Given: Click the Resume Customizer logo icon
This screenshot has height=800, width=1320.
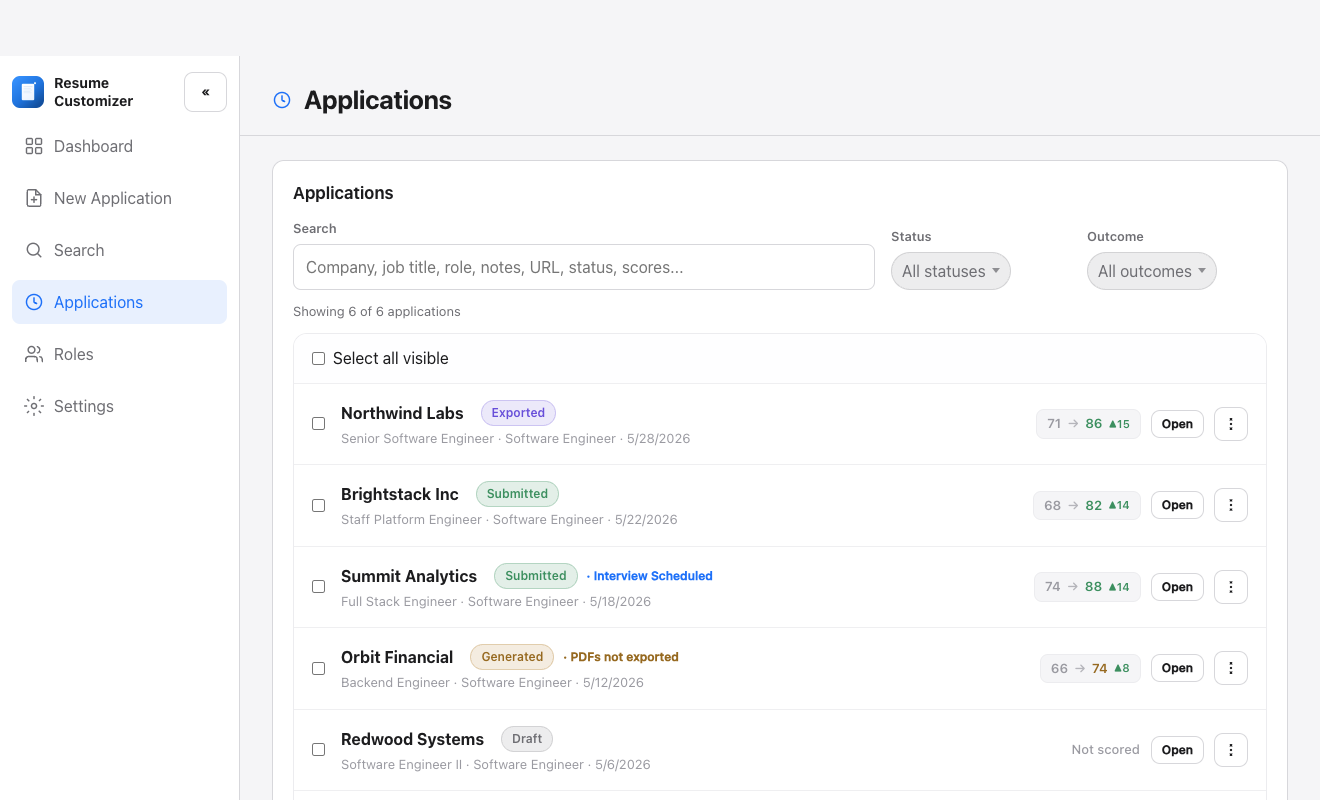Looking at the screenshot, I should (x=28, y=92).
